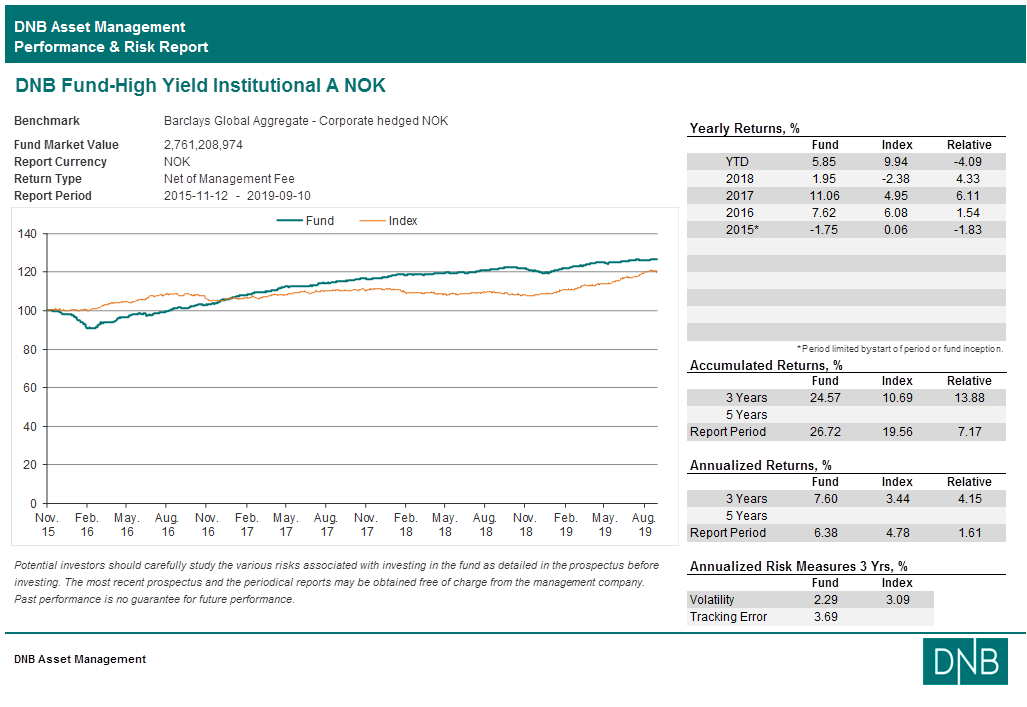
Task: Select Report Period accumulated relative return "7.17"
Action: pos(969,432)
